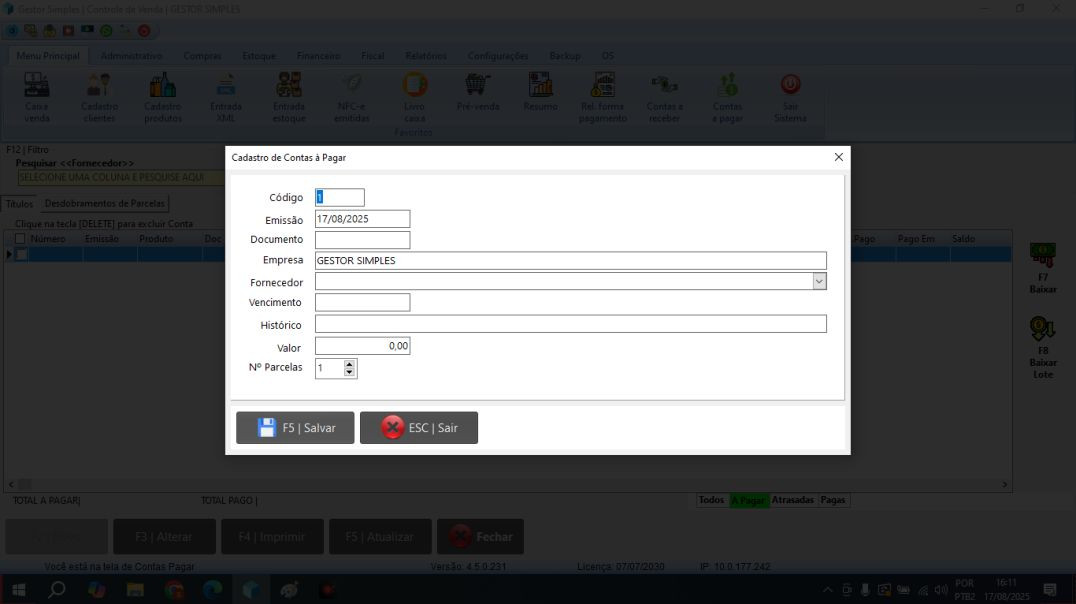Decrease the Nº Parcelas value using the down arrow
Screen dimensions: 1076x604
coord(349,373)
